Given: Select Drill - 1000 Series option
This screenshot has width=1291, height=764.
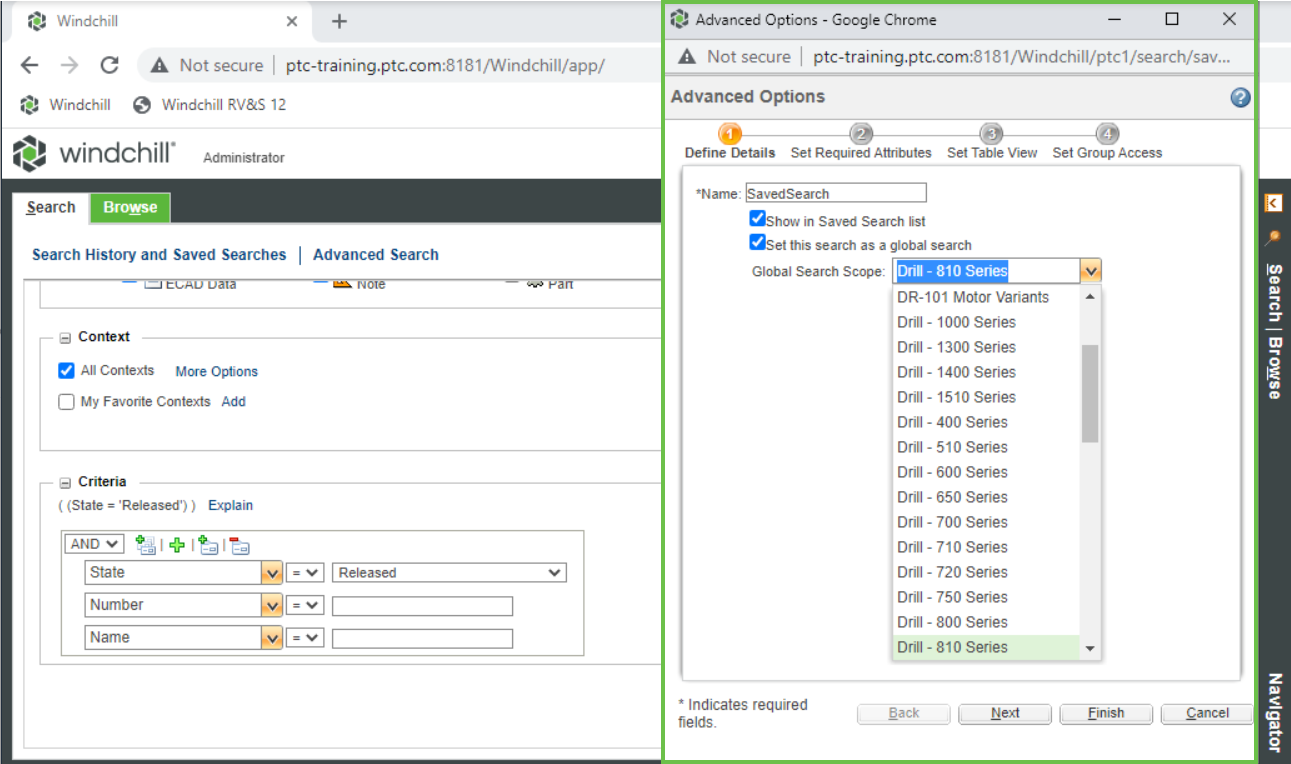Looking at the screenshot, I should coord(986,322).
